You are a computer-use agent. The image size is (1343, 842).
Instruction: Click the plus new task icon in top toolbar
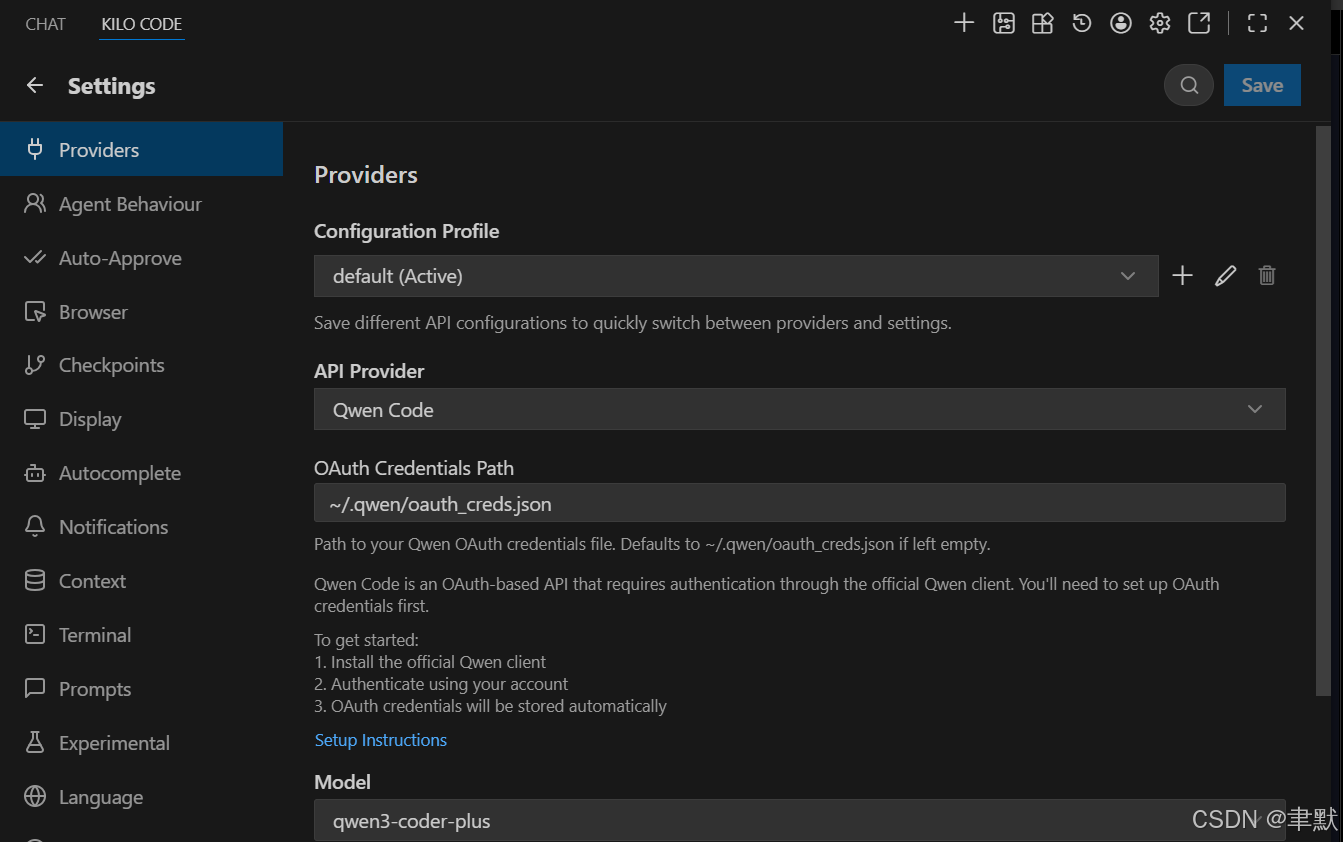pyautogui.click(x=964, y=23)
